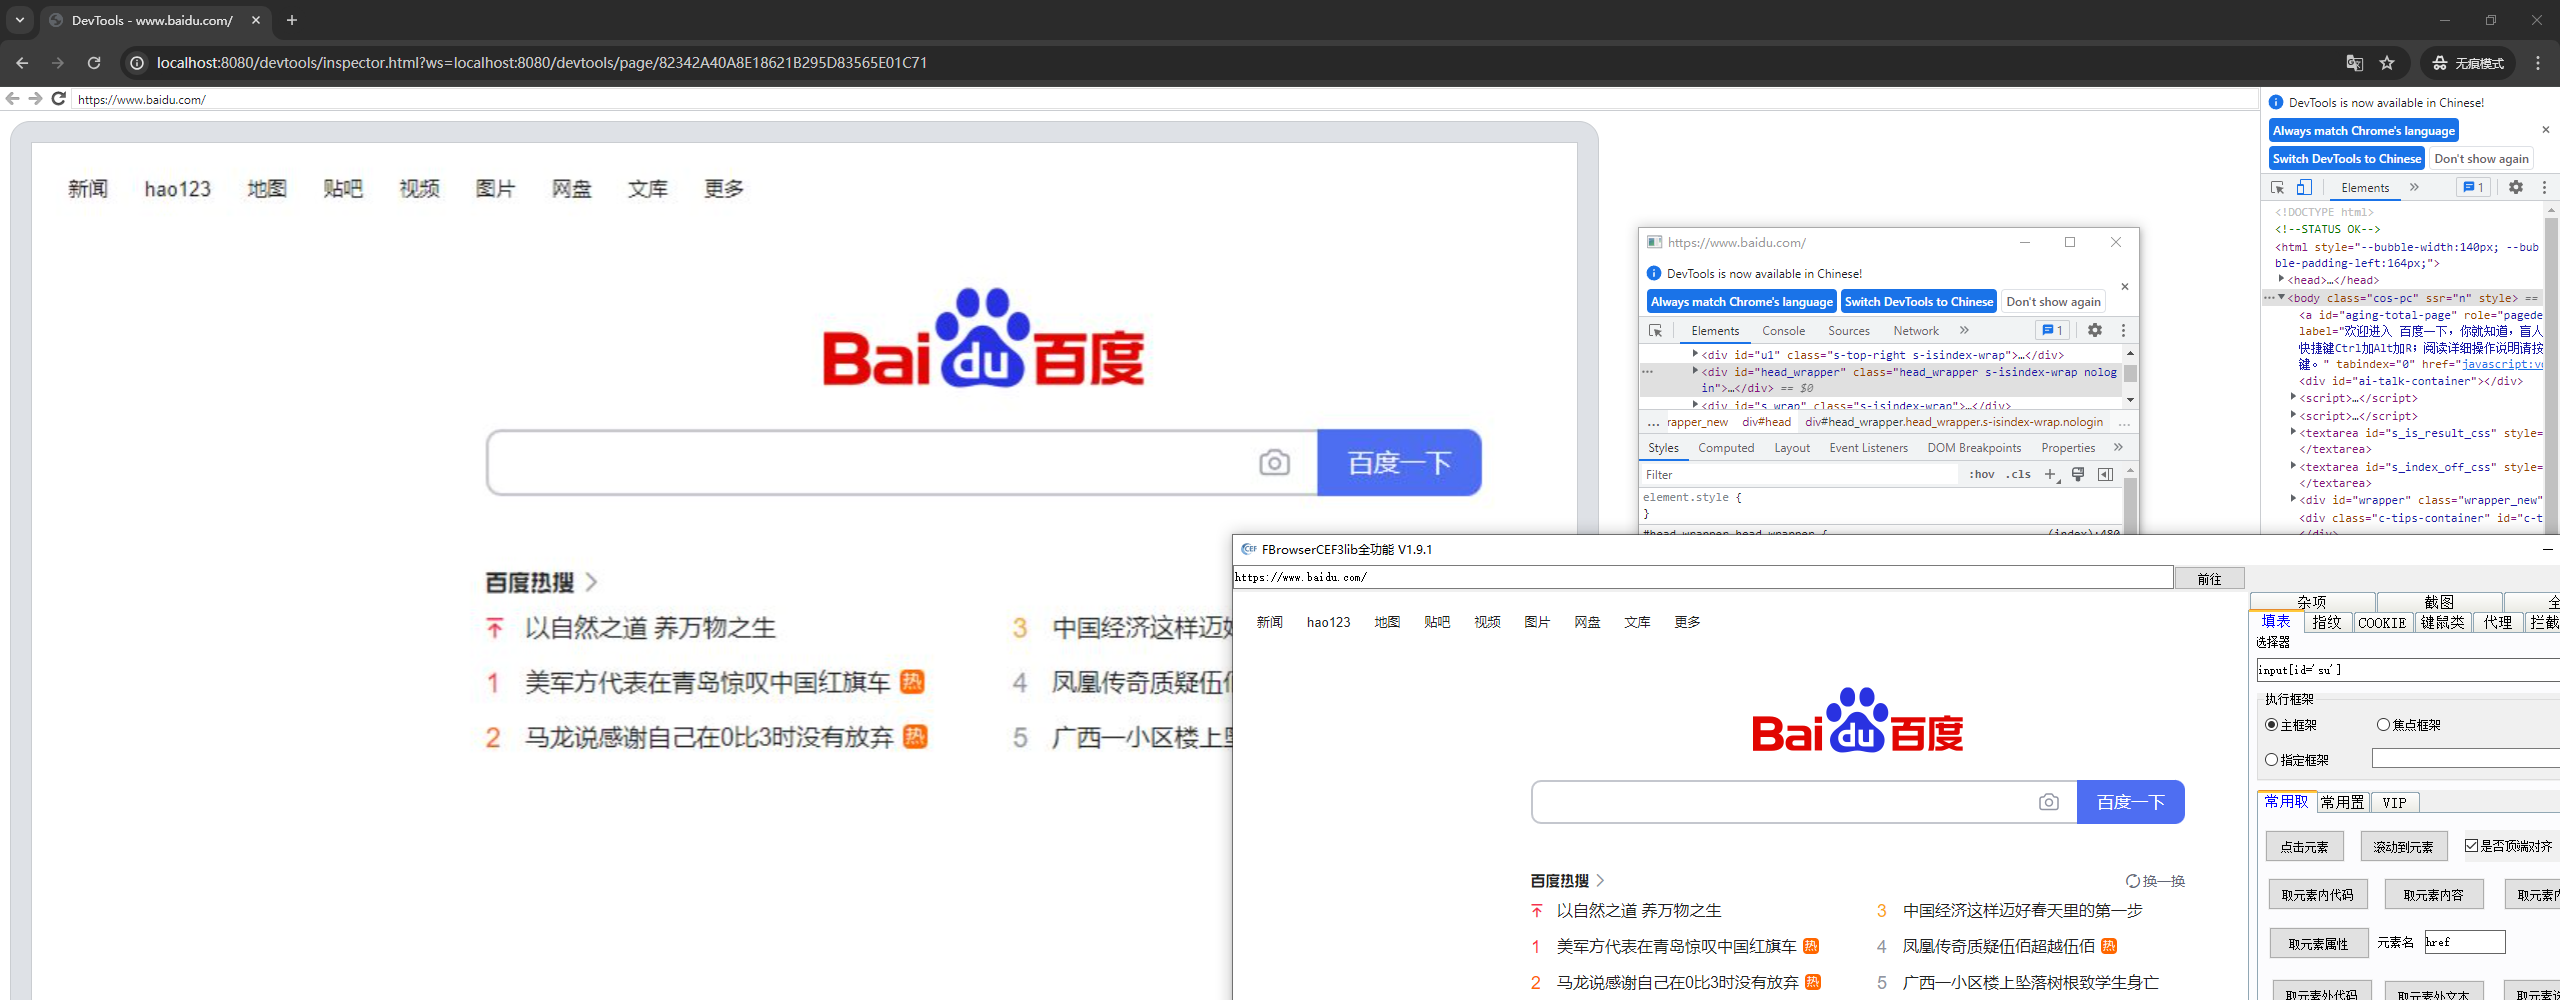
Task: Open issues counter badge in right DevTools panel
Action: [x=2473, y=187]
